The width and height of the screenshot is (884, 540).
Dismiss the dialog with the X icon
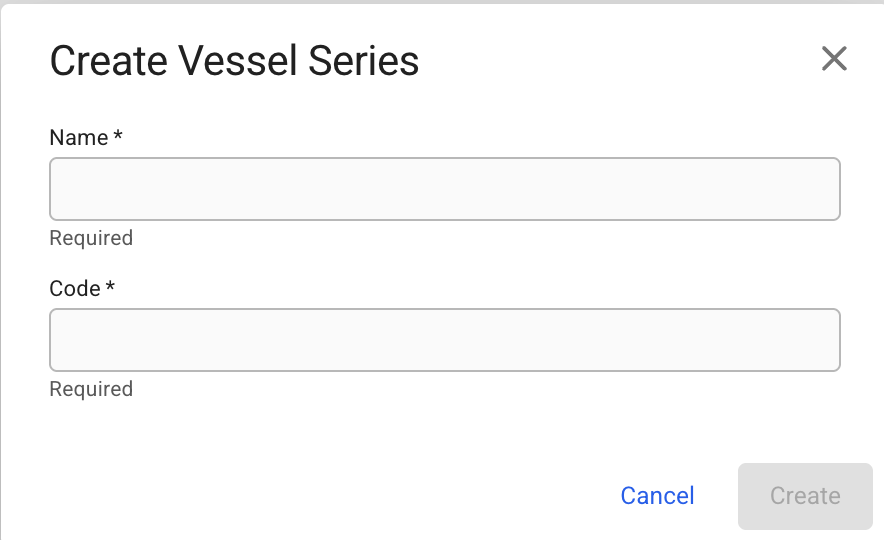[x=834, y=59]
